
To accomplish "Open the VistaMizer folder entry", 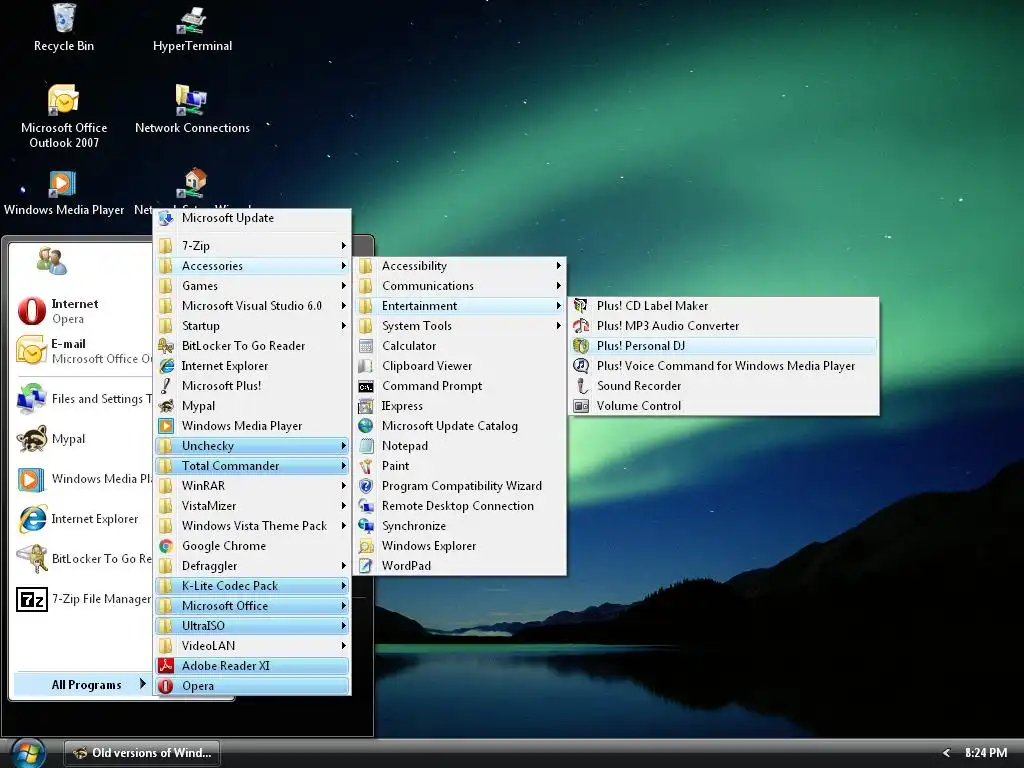I will [x=252, y=506].
